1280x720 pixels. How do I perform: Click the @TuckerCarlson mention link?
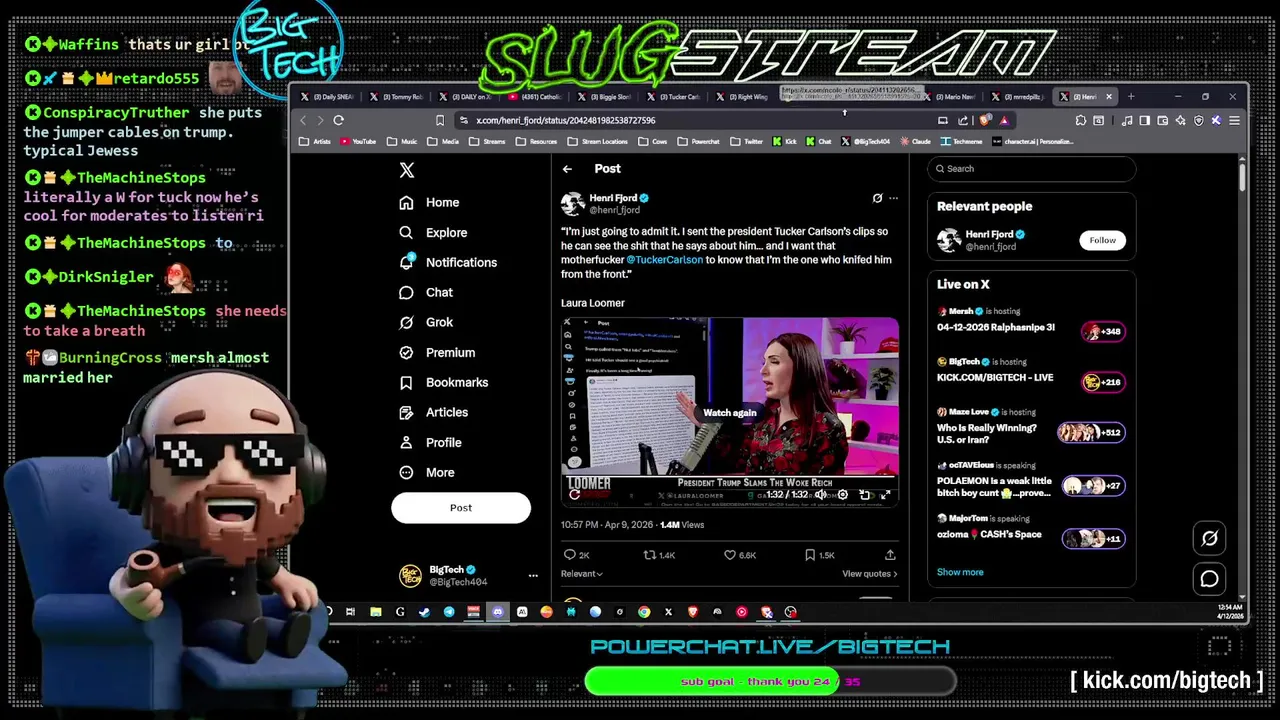point(664,260)
